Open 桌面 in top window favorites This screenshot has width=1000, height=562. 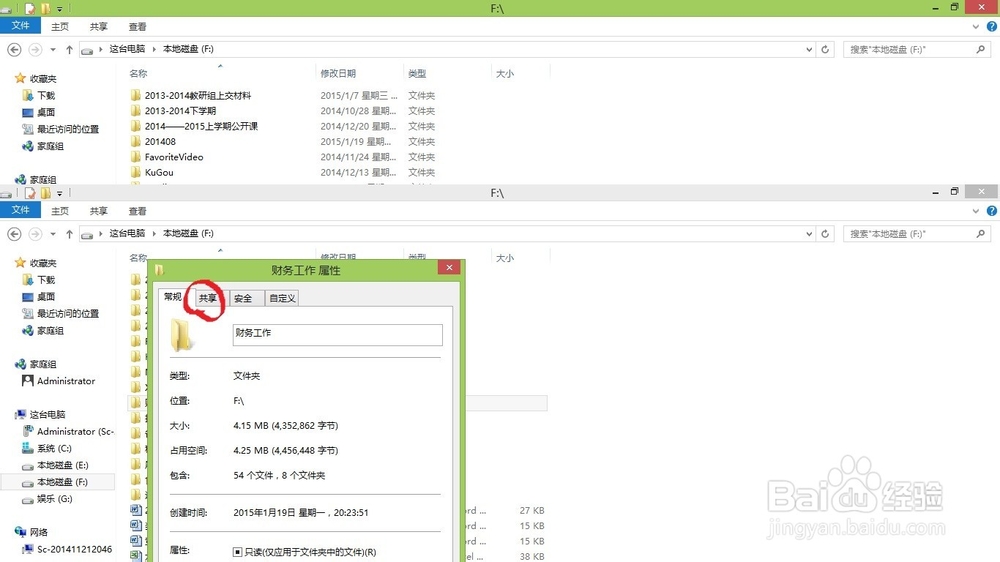pos(46,112)
